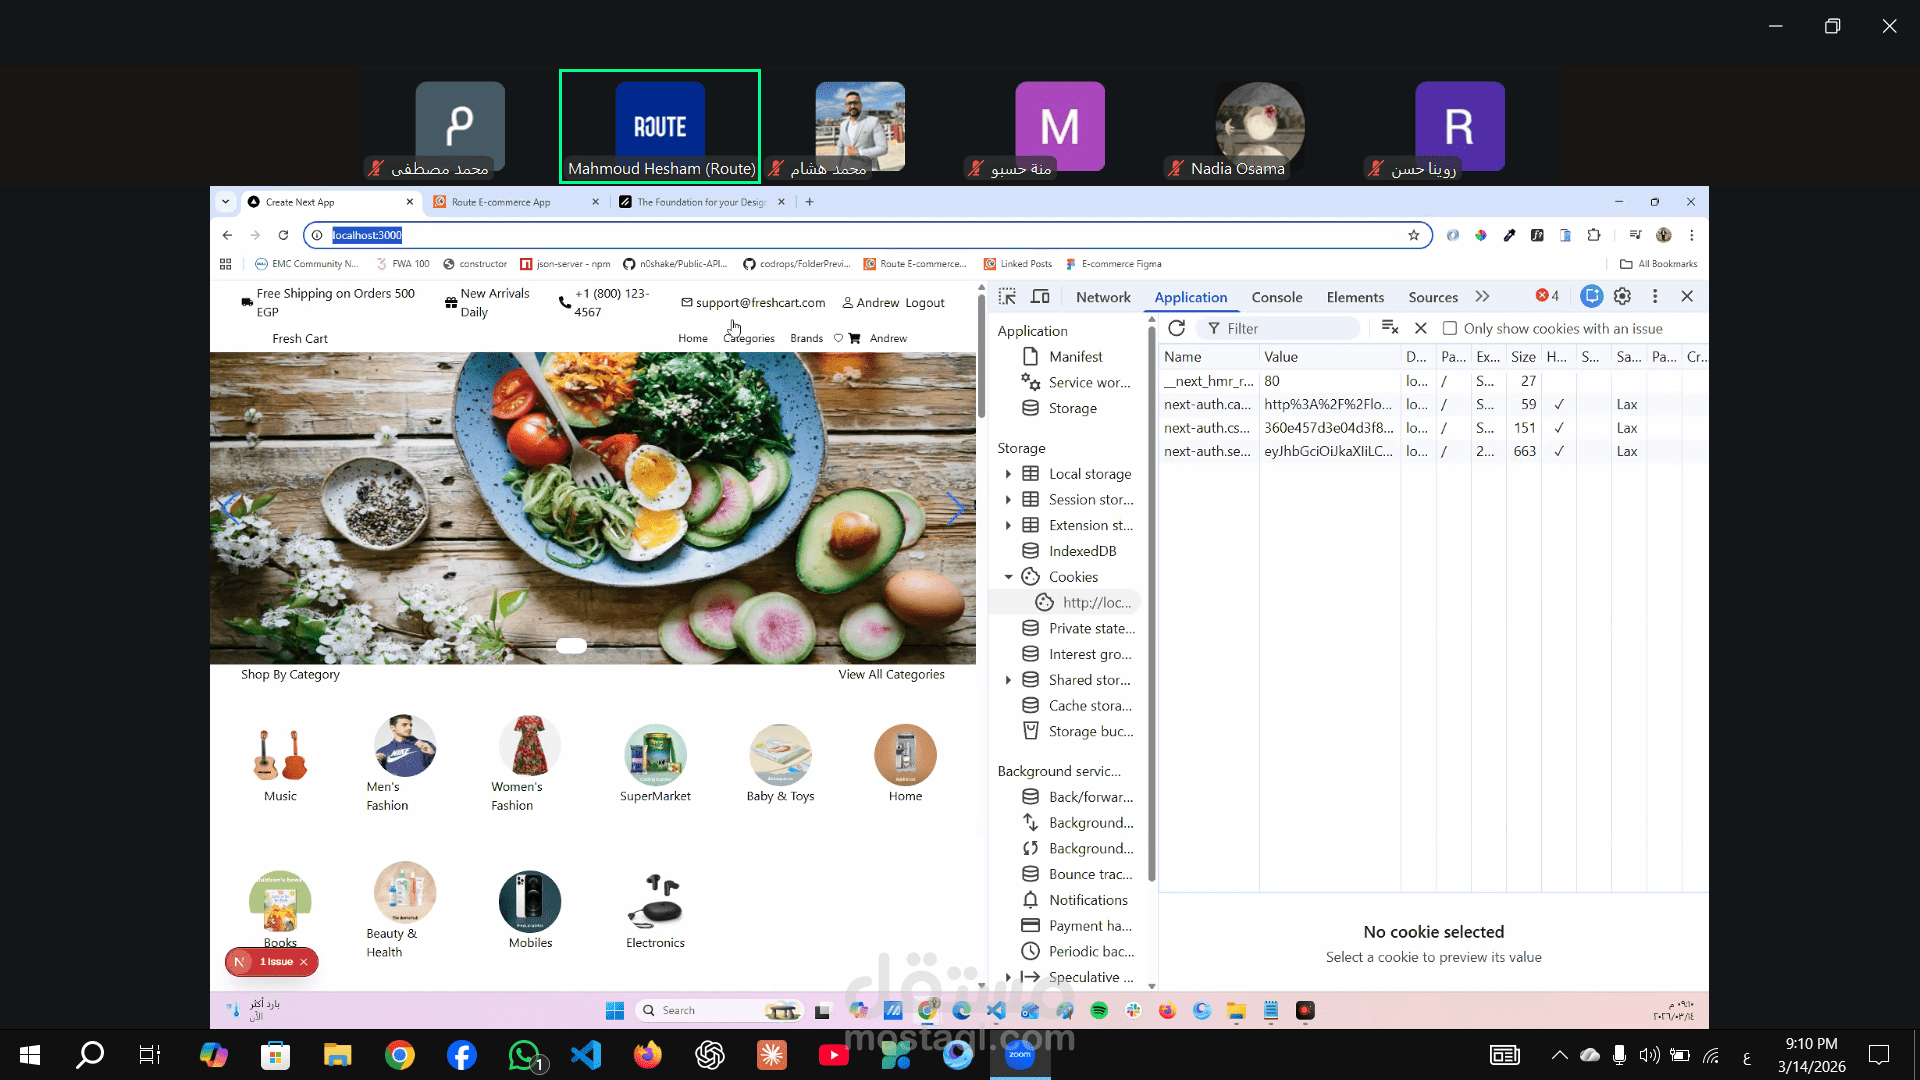This screenshot has height=1080, width=1920.
Task: Switch to the Network tab
Action: pyautogui.click(x=1102, y=298)
